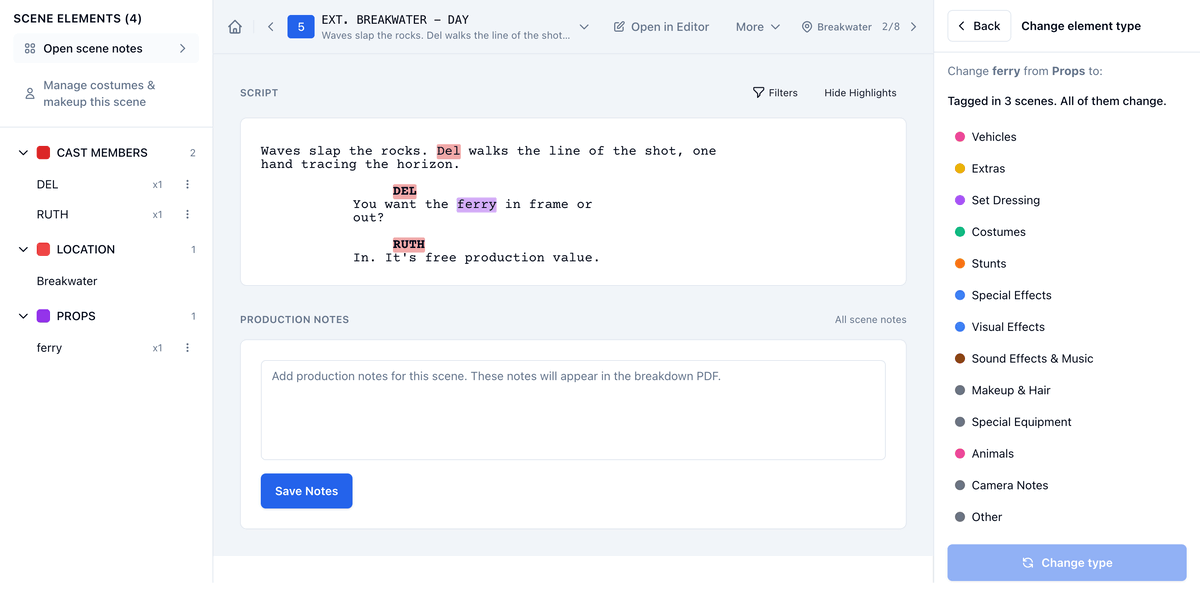Click the costumes person icon
This screenshot has width=1200, height=601.
tap(30, 94)
